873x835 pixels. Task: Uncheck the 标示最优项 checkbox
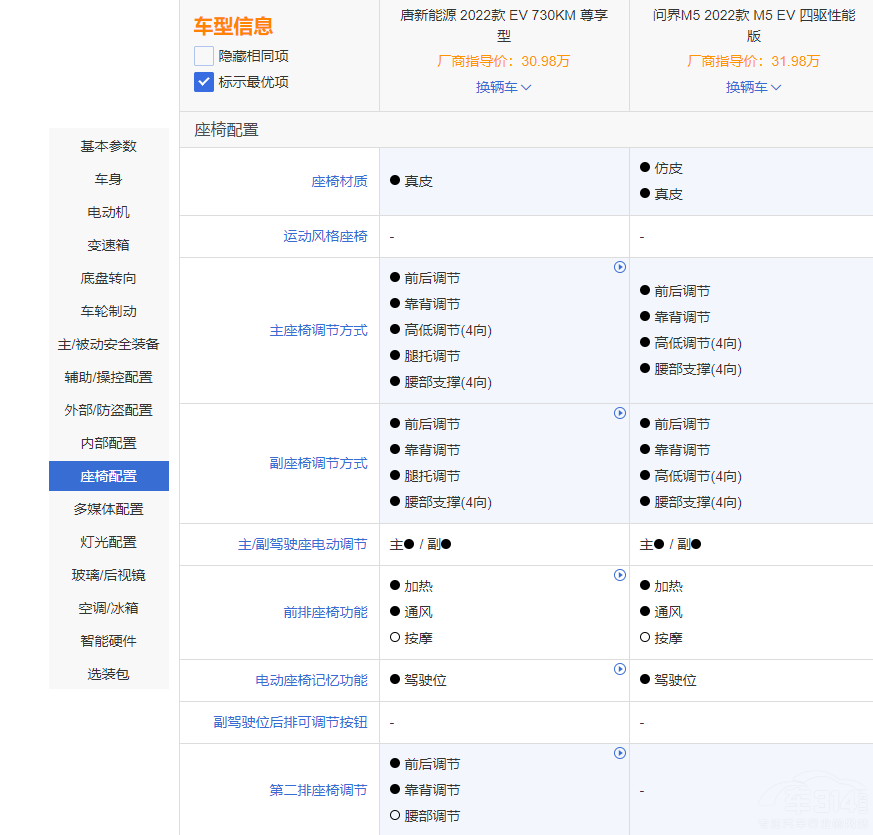click(204, 82)
